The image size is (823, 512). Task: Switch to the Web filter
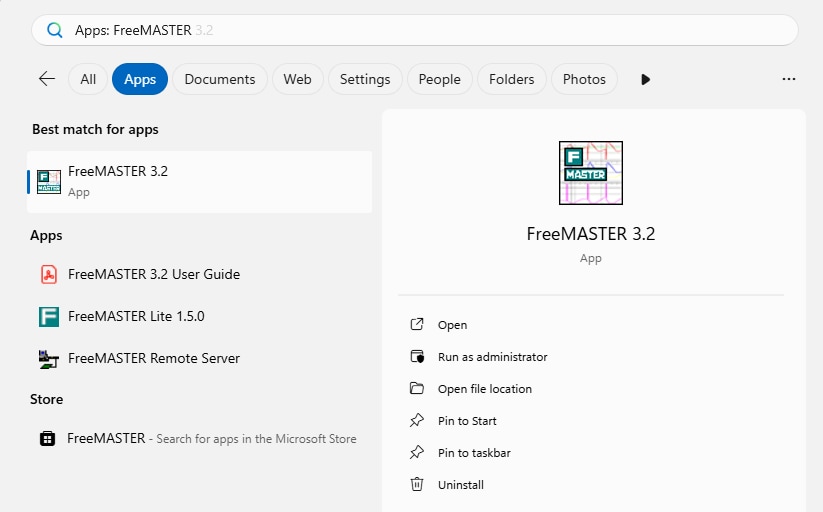click(297, 79)
